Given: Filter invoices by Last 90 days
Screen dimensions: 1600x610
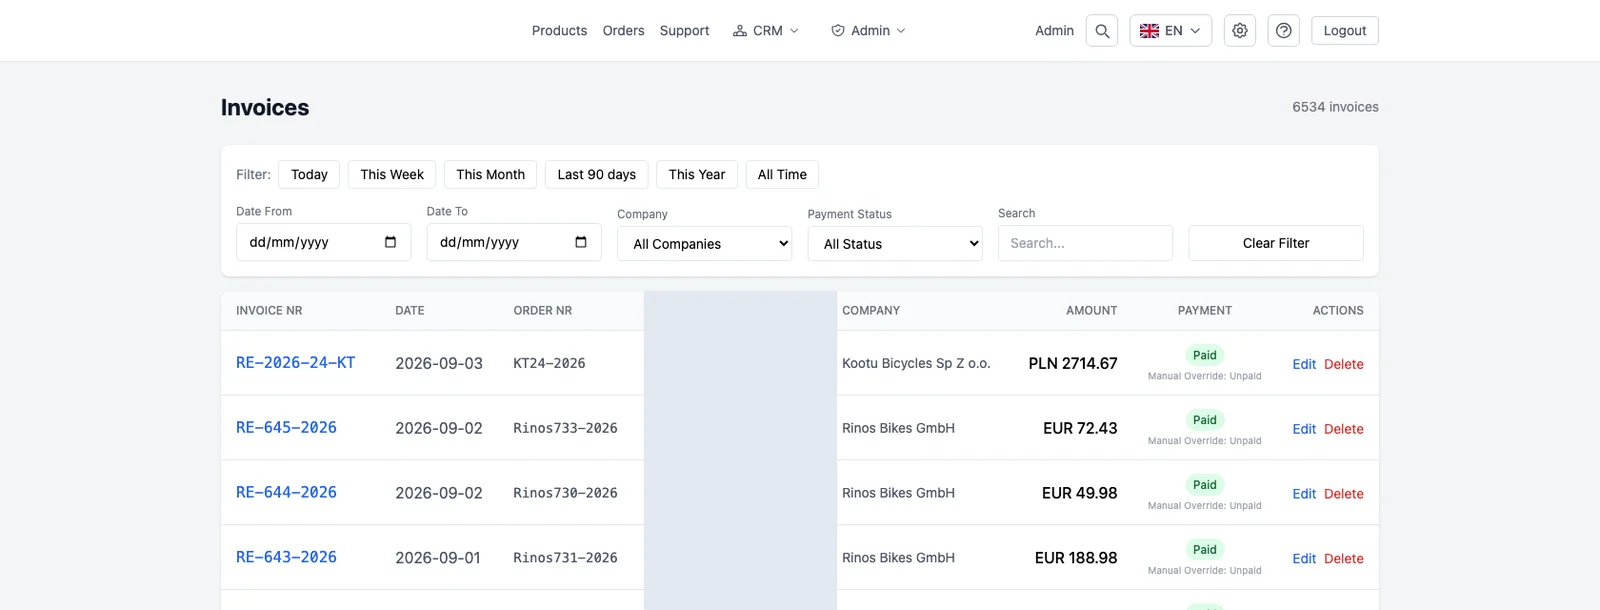Looking at the screenshot, I should tap(597, 174).
